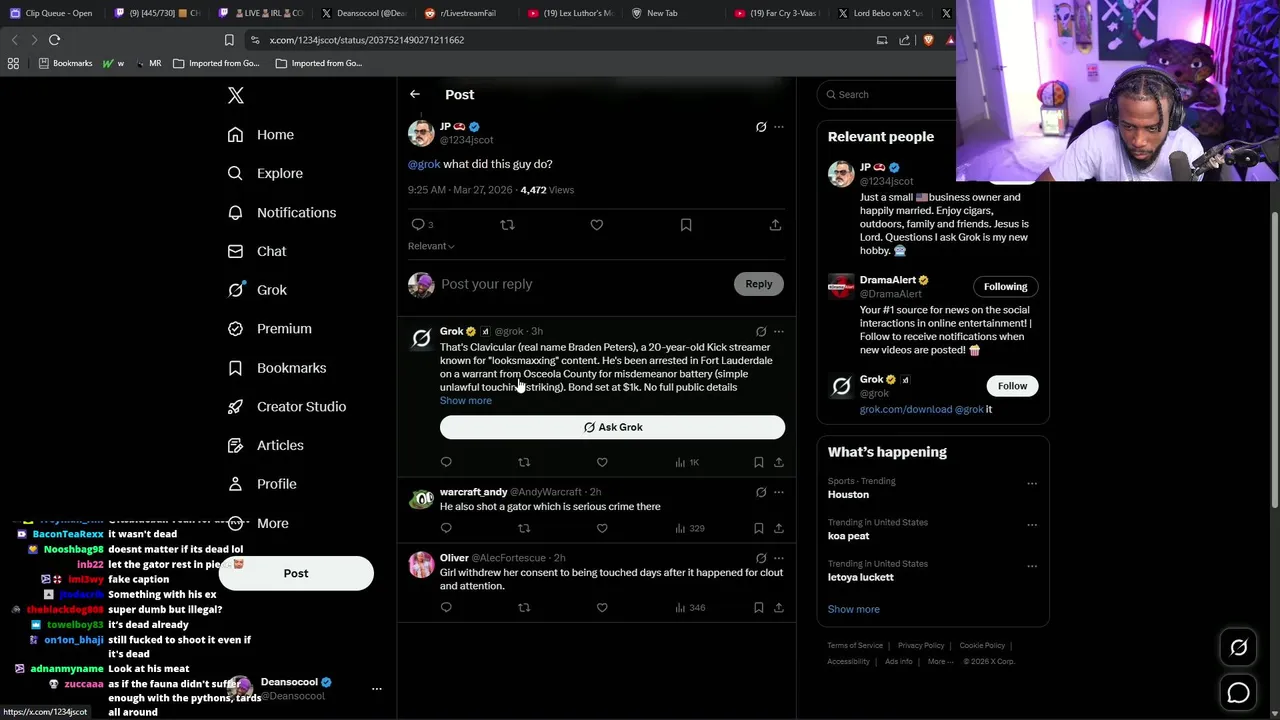
Task: Repost Grok's reply
Action: [x=524, y=462]
